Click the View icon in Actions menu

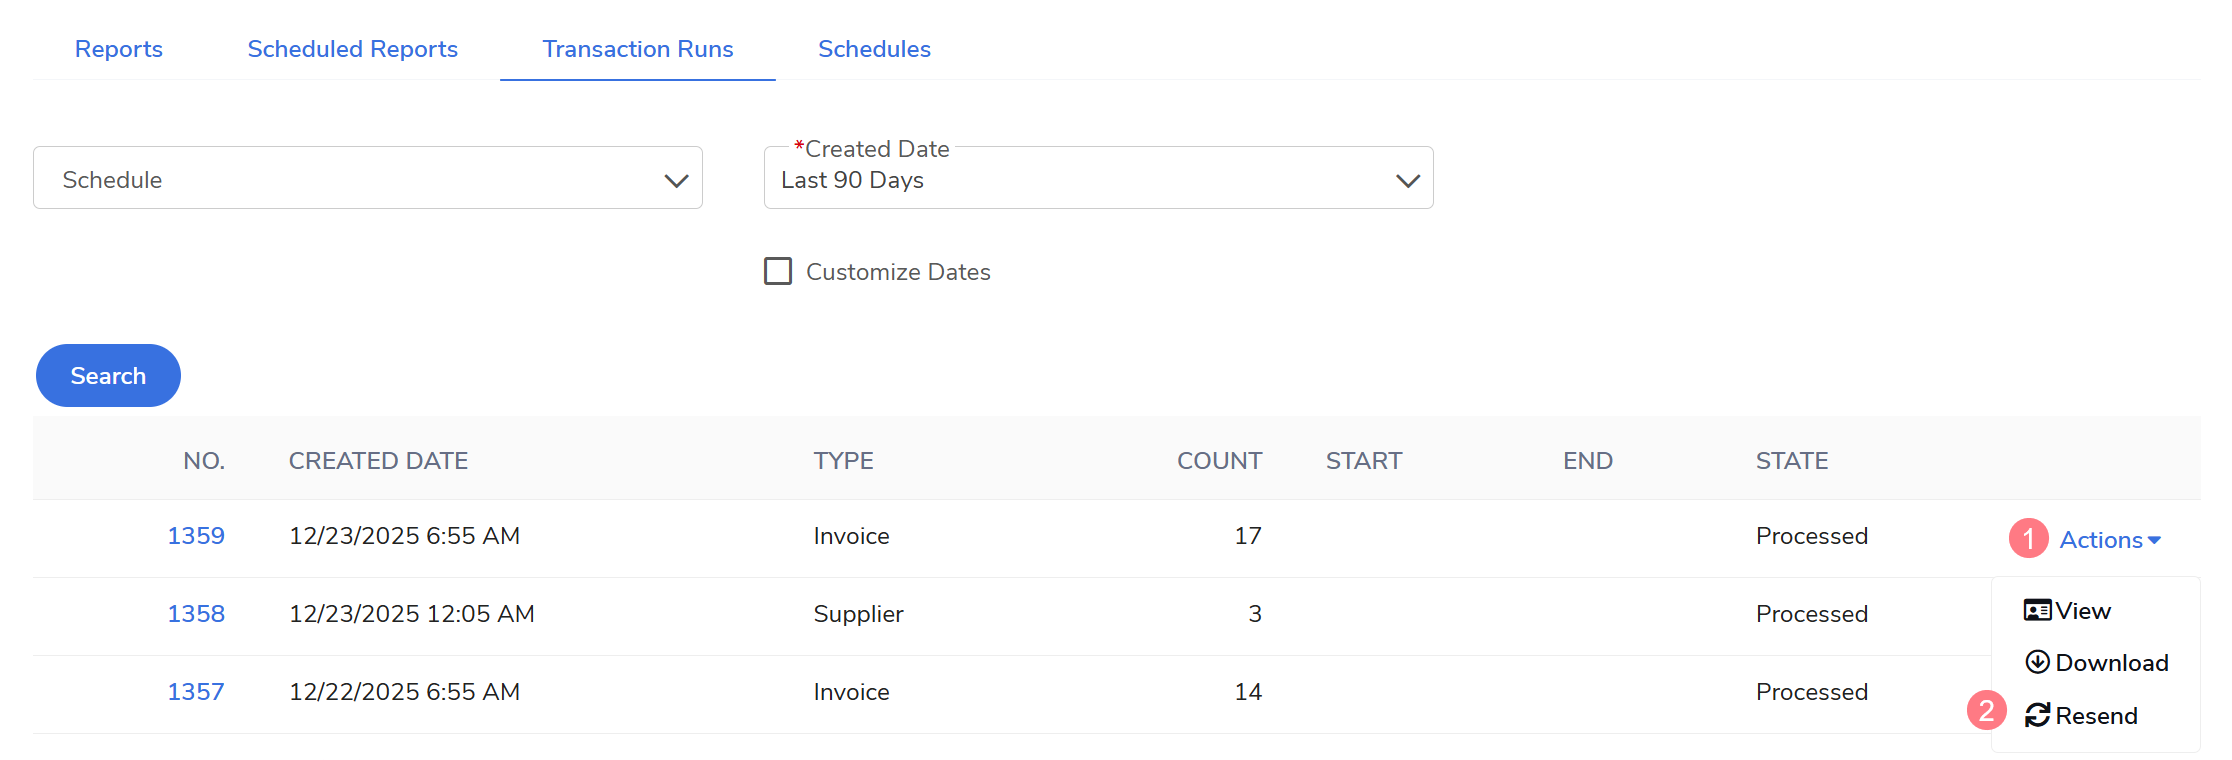point(2037,610)
